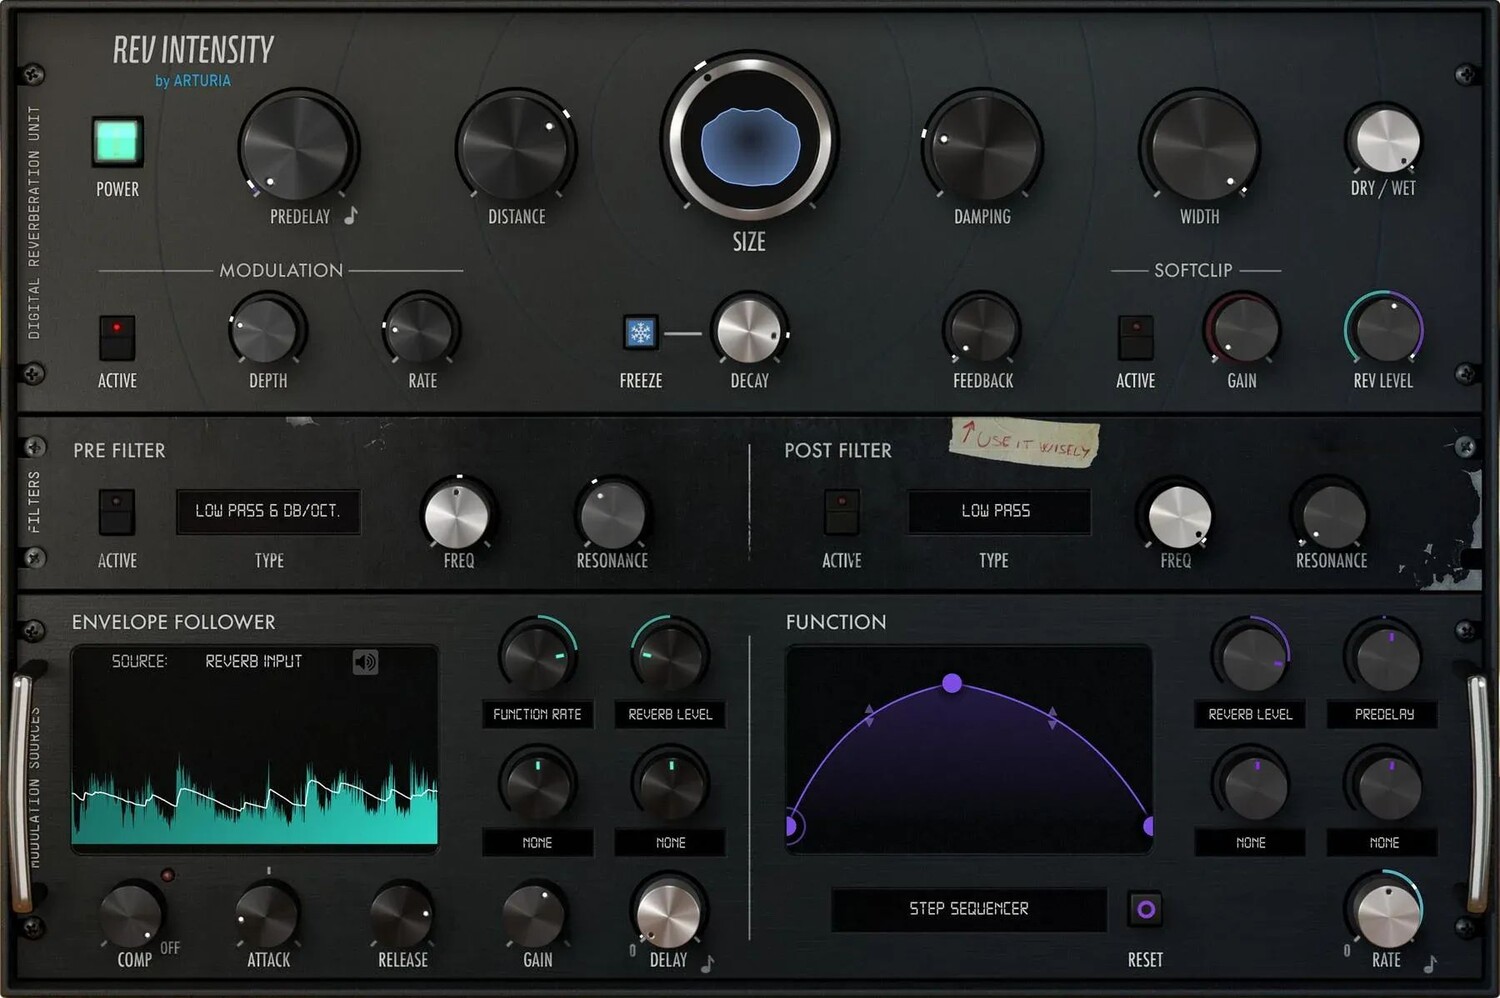1500x998 pixels.
Task: Click the Reverb Input source selector
Action: (253, 662)
